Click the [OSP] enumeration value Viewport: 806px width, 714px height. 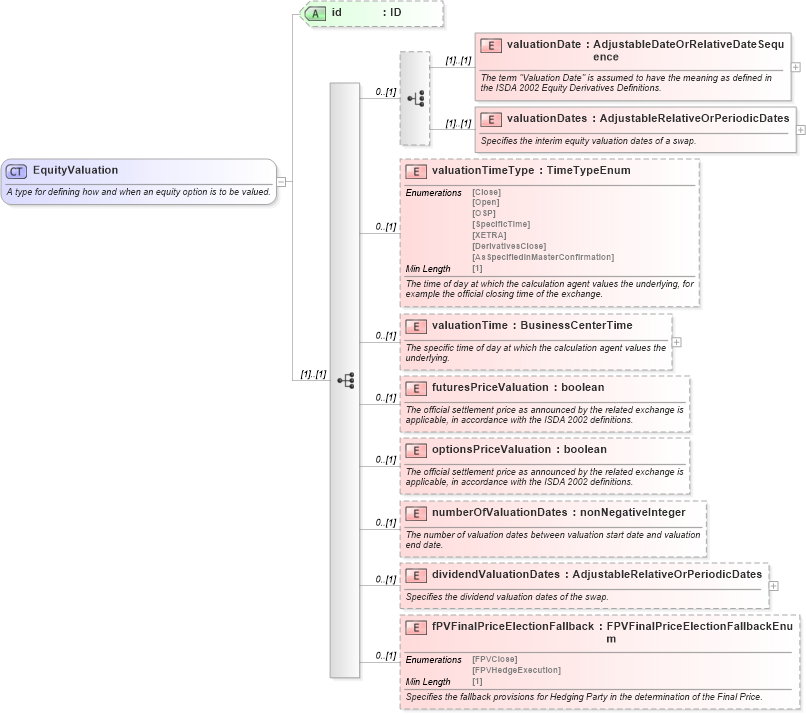pos(484,213)
